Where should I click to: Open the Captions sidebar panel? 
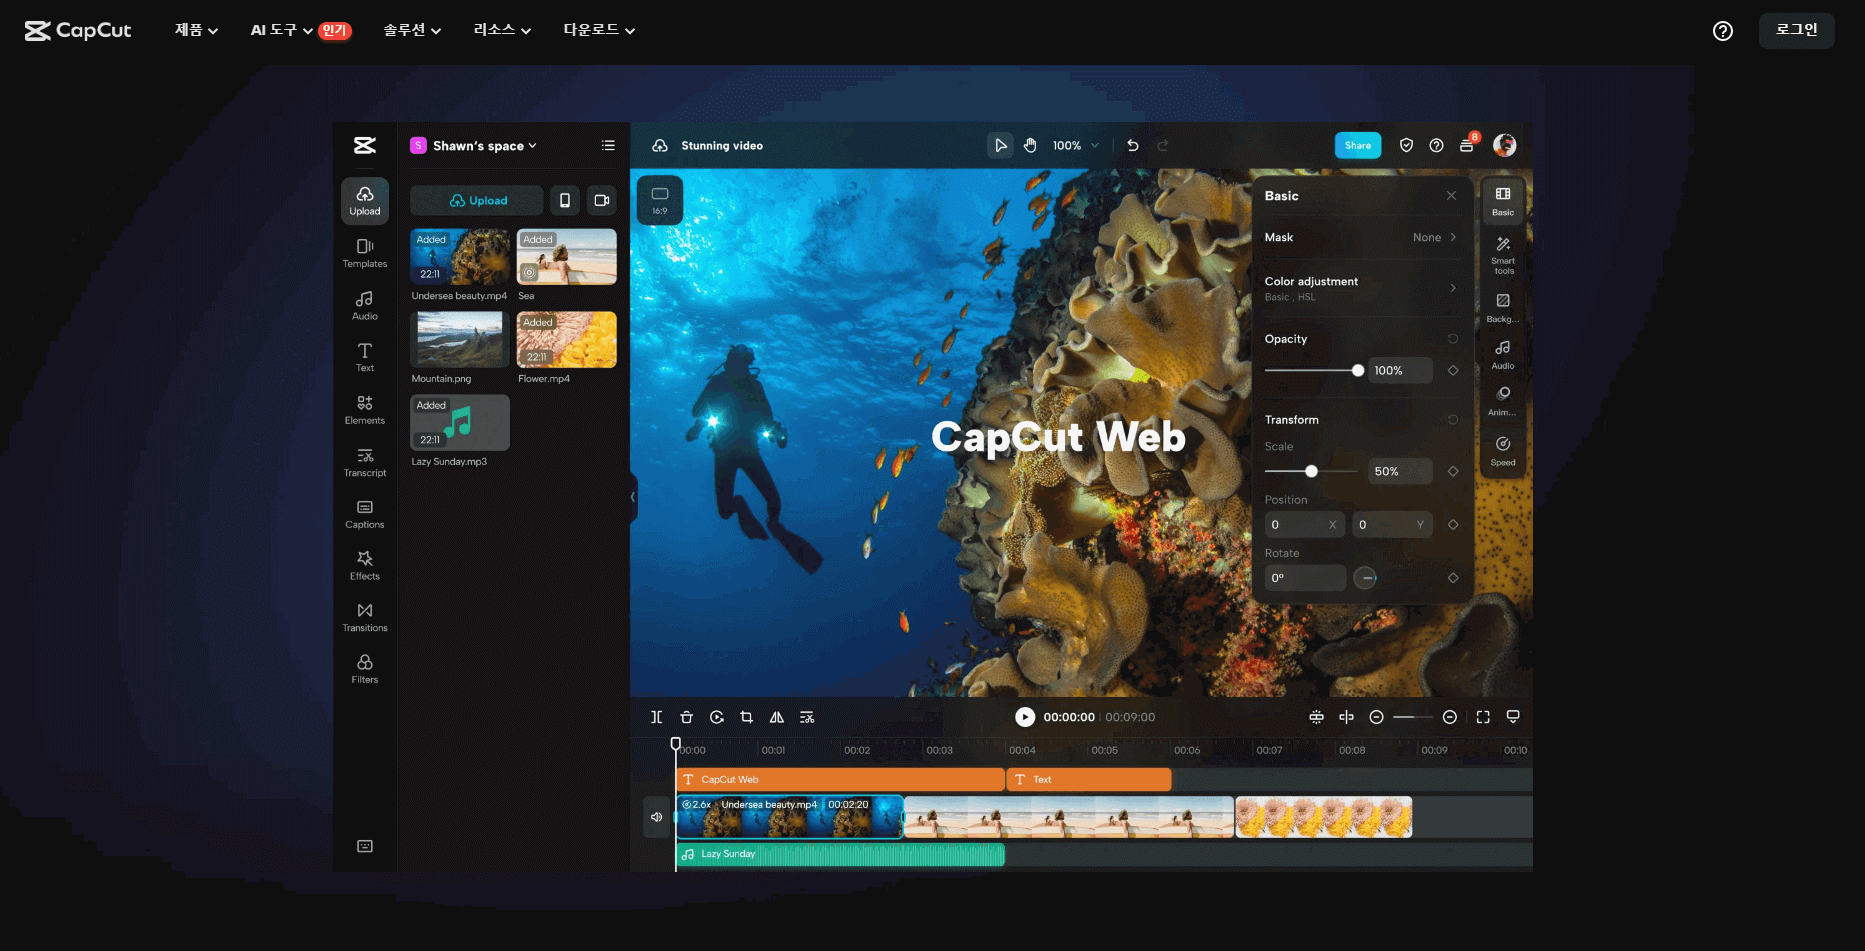(x=365, y=514)
